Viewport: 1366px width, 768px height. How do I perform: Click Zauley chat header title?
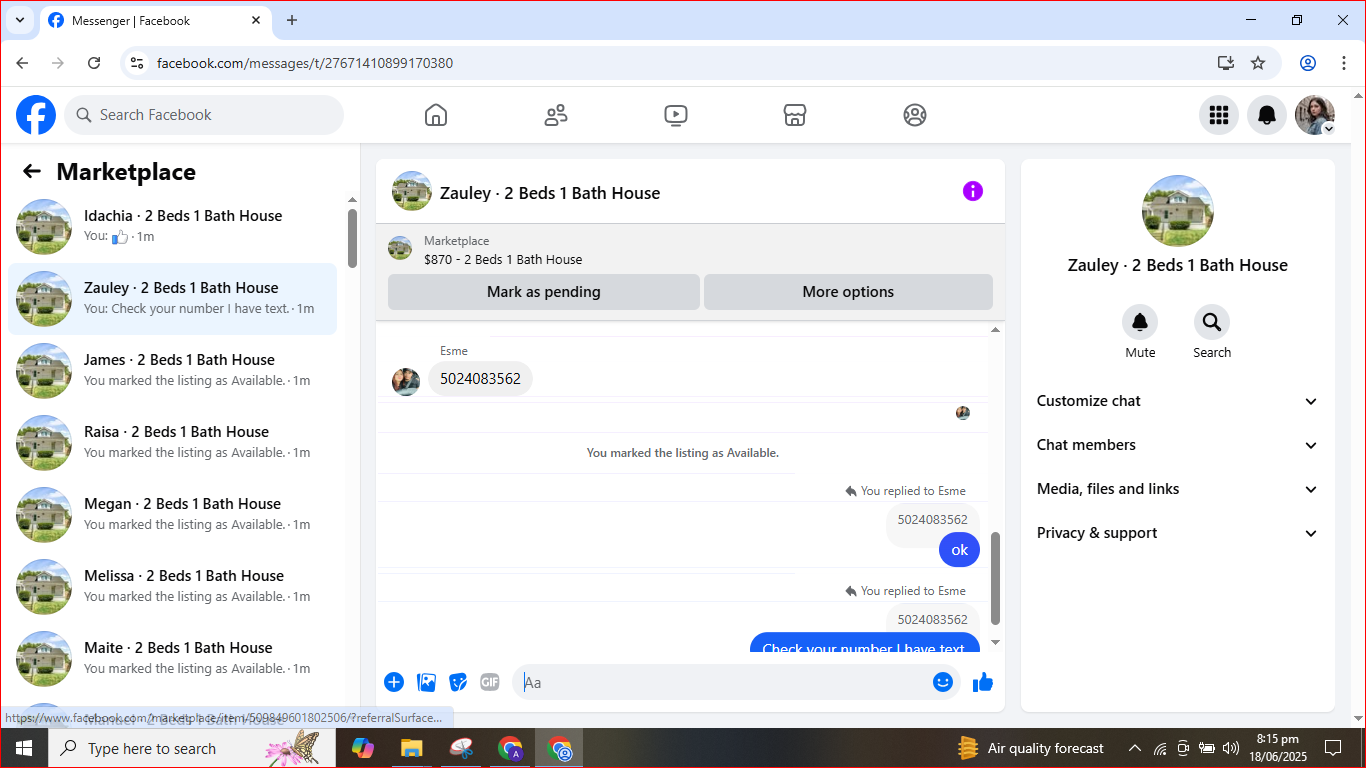(550, 193)
